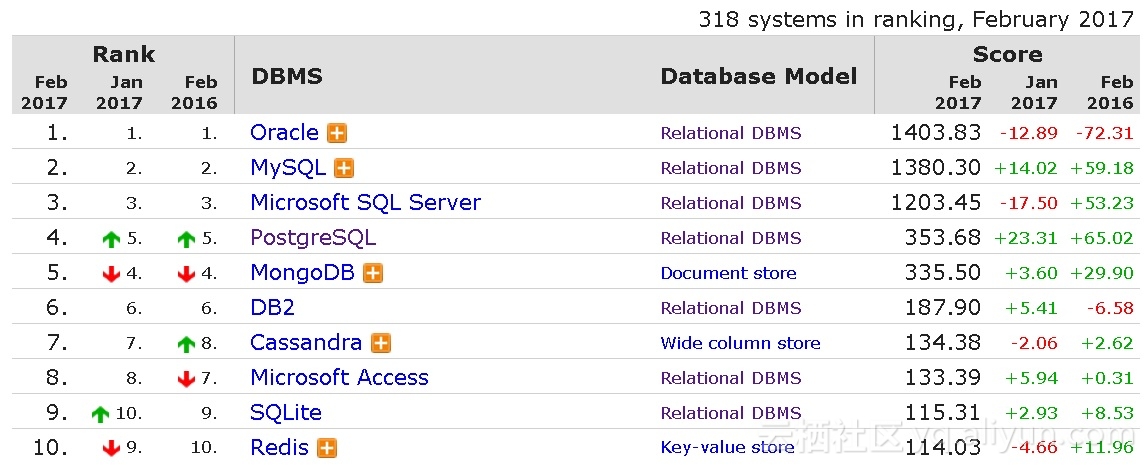Open the PostgreSQL link

pyautogui.click(x=313, y=238)
